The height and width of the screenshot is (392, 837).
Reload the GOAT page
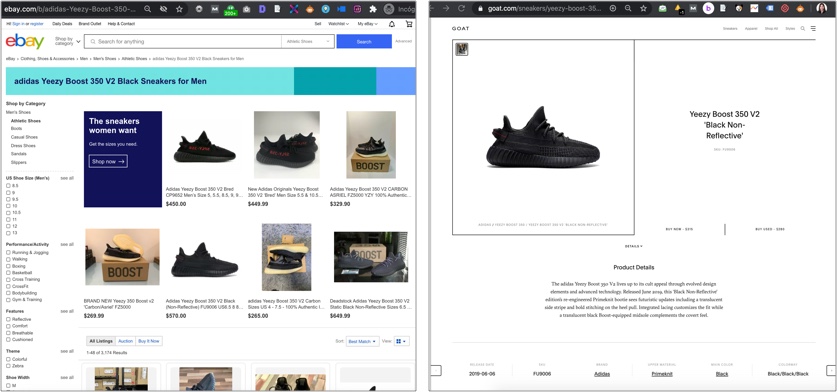point(462,9)
